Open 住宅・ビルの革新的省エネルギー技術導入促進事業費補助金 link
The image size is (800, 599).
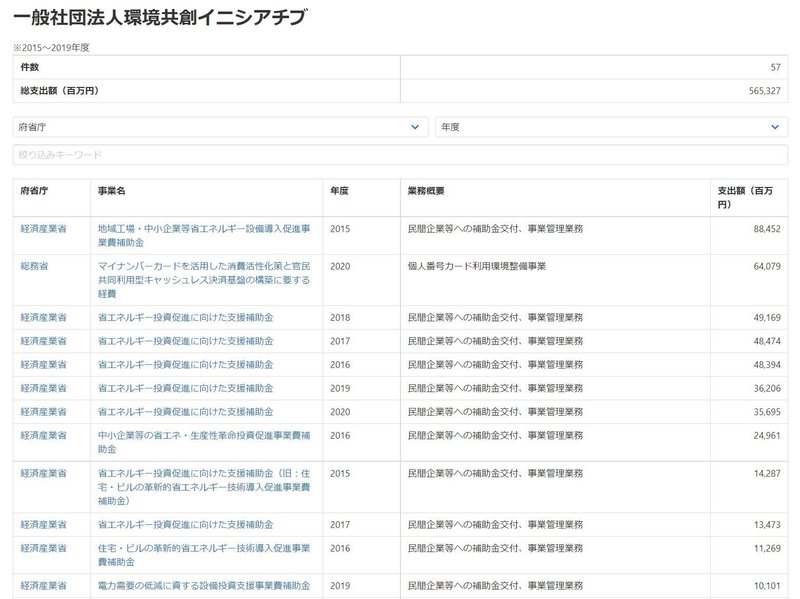pyautogui.click(x=204, y=555)
